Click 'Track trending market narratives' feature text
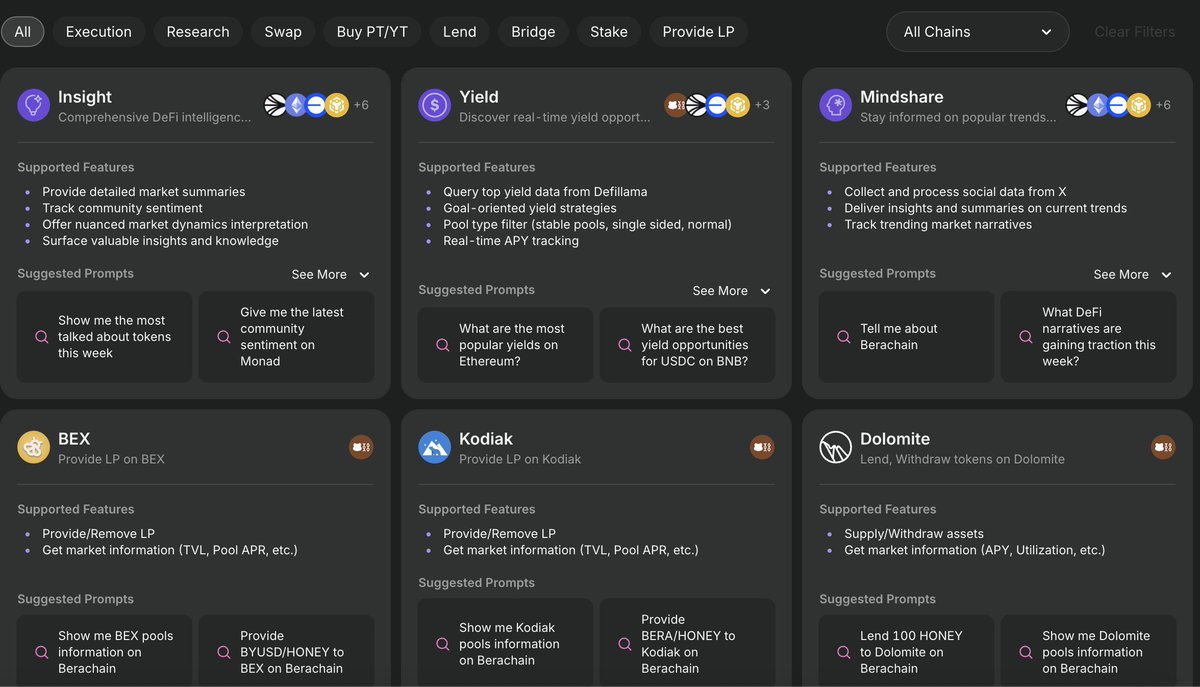This screenshot has width=1200, height=687. coord(938,224)
